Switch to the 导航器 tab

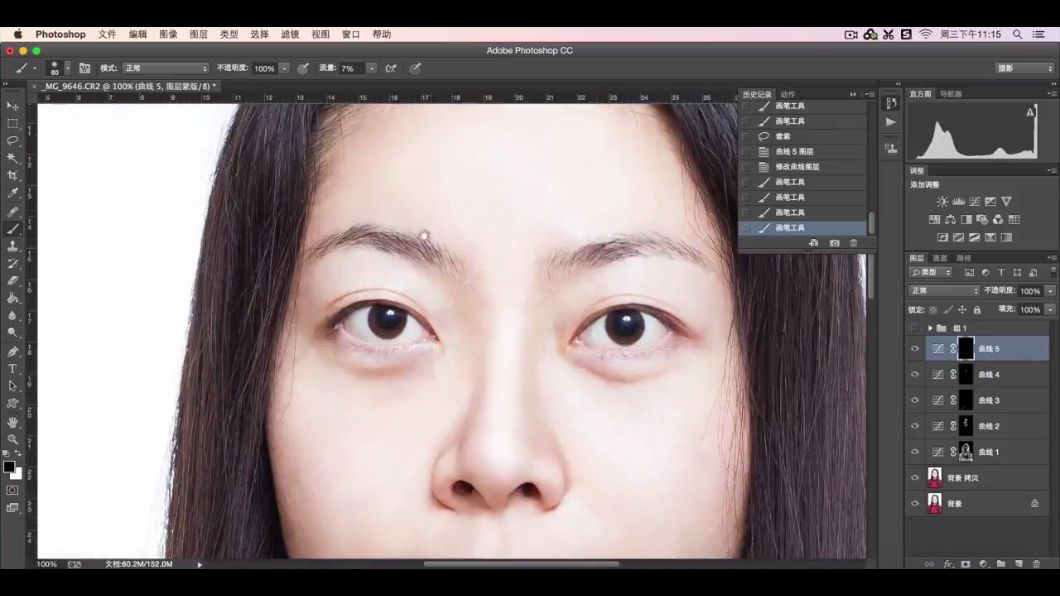pyautogui.click(x=951, y=94)
